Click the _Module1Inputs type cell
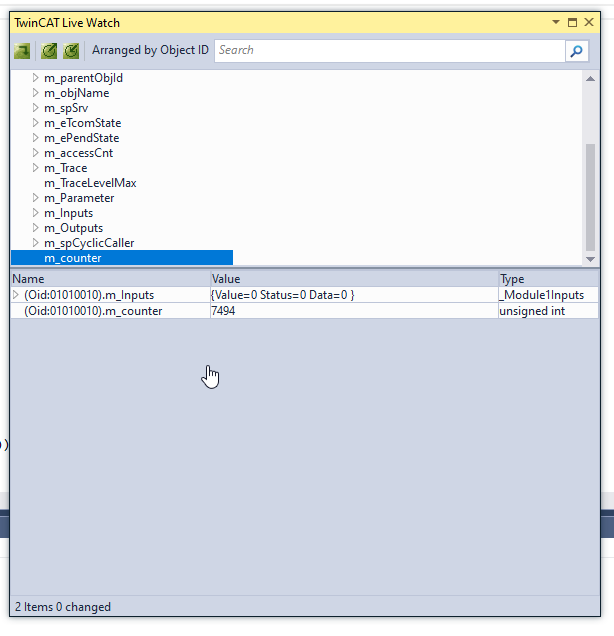 pyautogui.click(x=548, y=295)
